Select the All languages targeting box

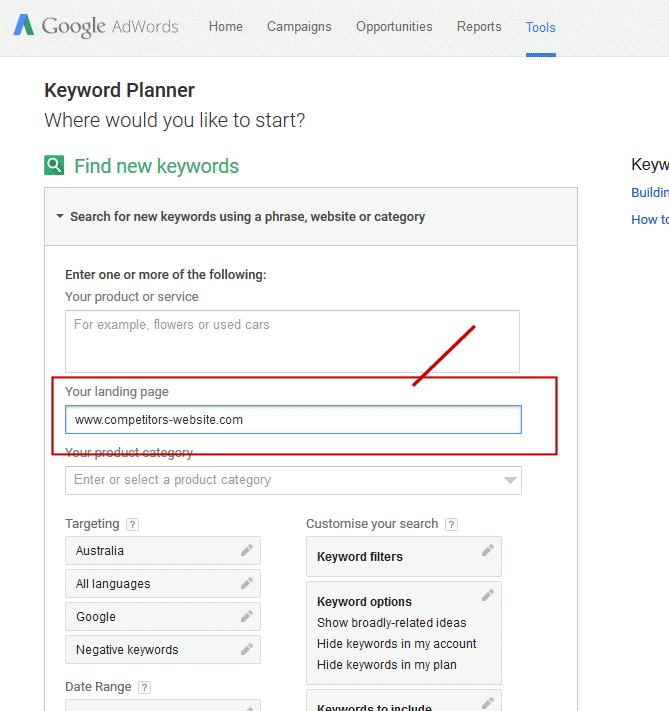pyautogui.click(x=163, y=584)
